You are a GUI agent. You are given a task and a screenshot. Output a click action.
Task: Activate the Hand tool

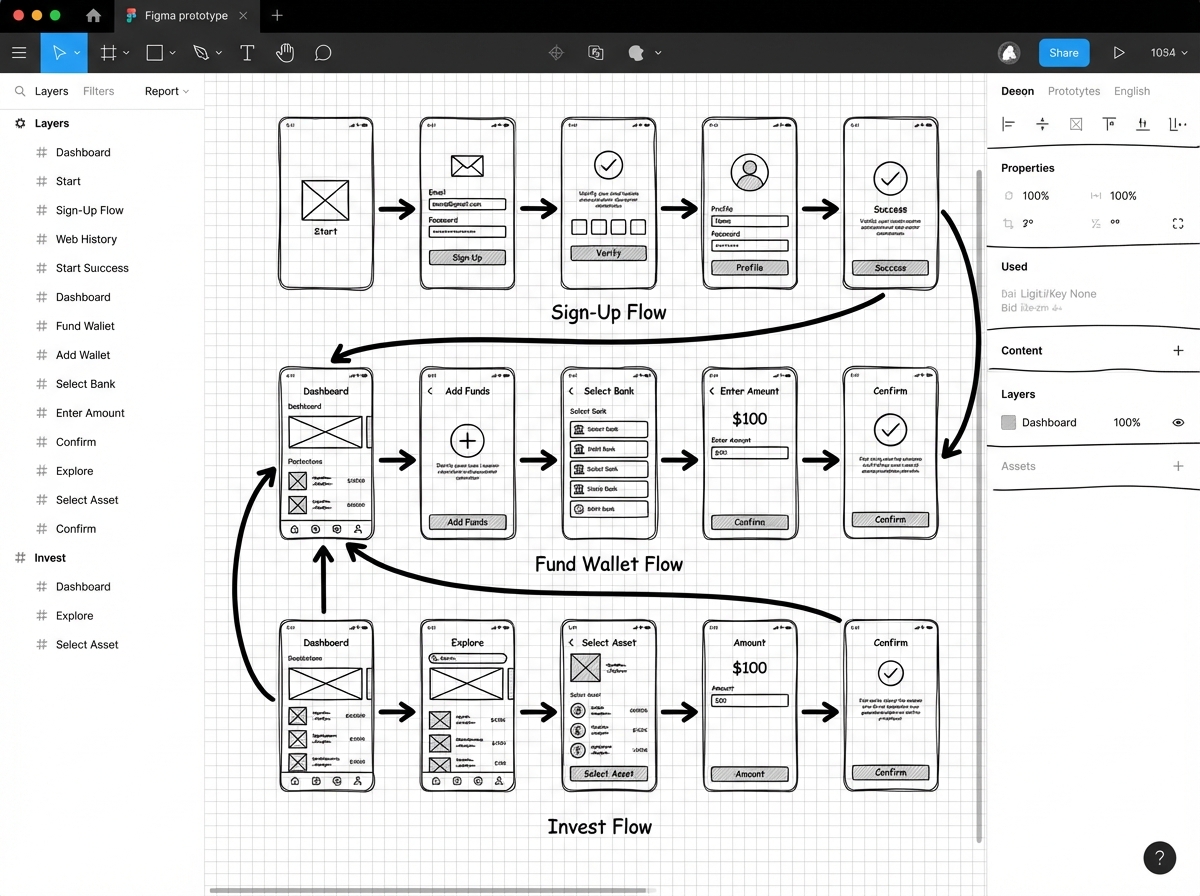tap(285, 52)
